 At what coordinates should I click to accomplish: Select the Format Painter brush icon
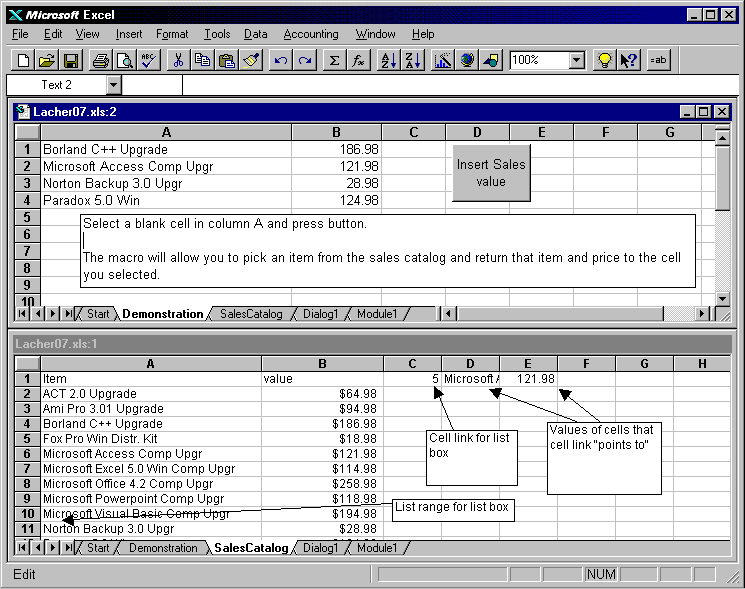(251, 60)
